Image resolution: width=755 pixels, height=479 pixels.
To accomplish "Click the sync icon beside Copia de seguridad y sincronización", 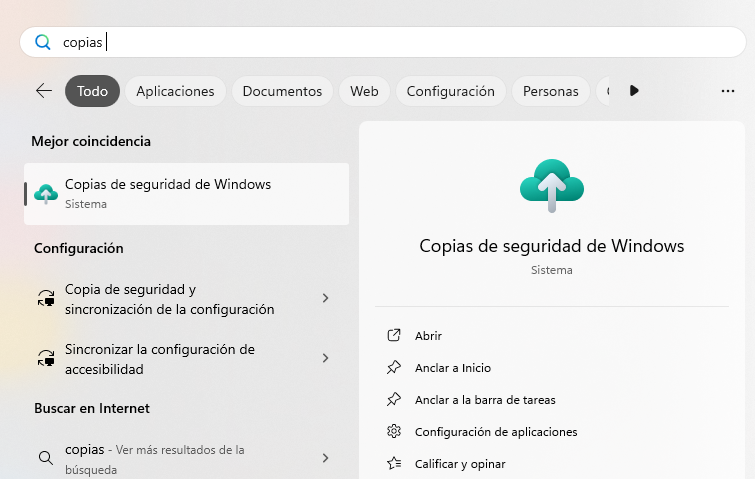I will [x=45, y=298].
